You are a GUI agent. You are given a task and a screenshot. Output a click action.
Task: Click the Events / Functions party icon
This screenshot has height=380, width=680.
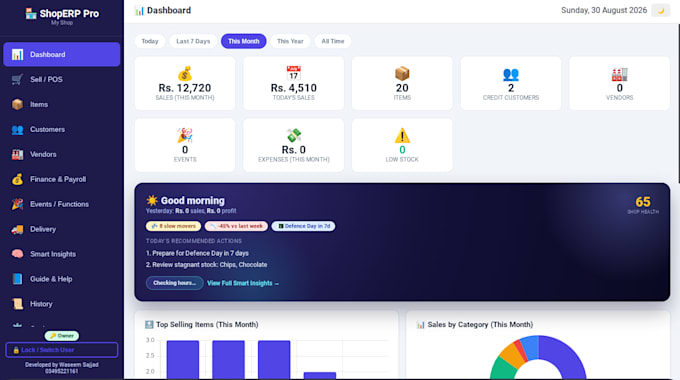tap(17, 204)
